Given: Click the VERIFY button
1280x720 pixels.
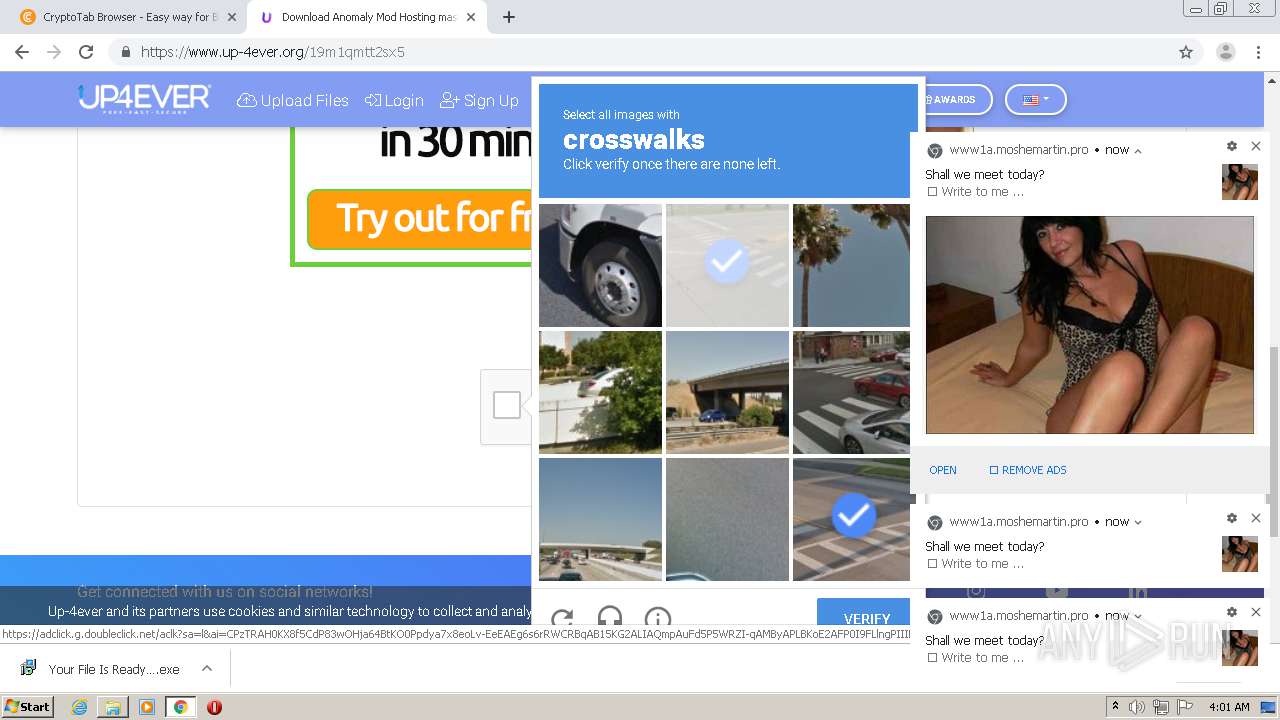Looking at the screenshot, I should 866,613.
